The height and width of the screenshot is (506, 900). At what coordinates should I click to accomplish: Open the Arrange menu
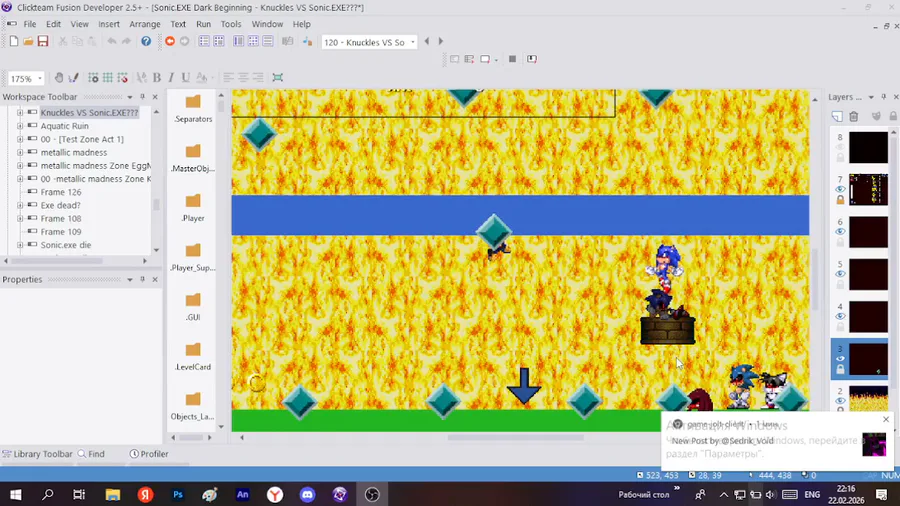coord(145,24)
